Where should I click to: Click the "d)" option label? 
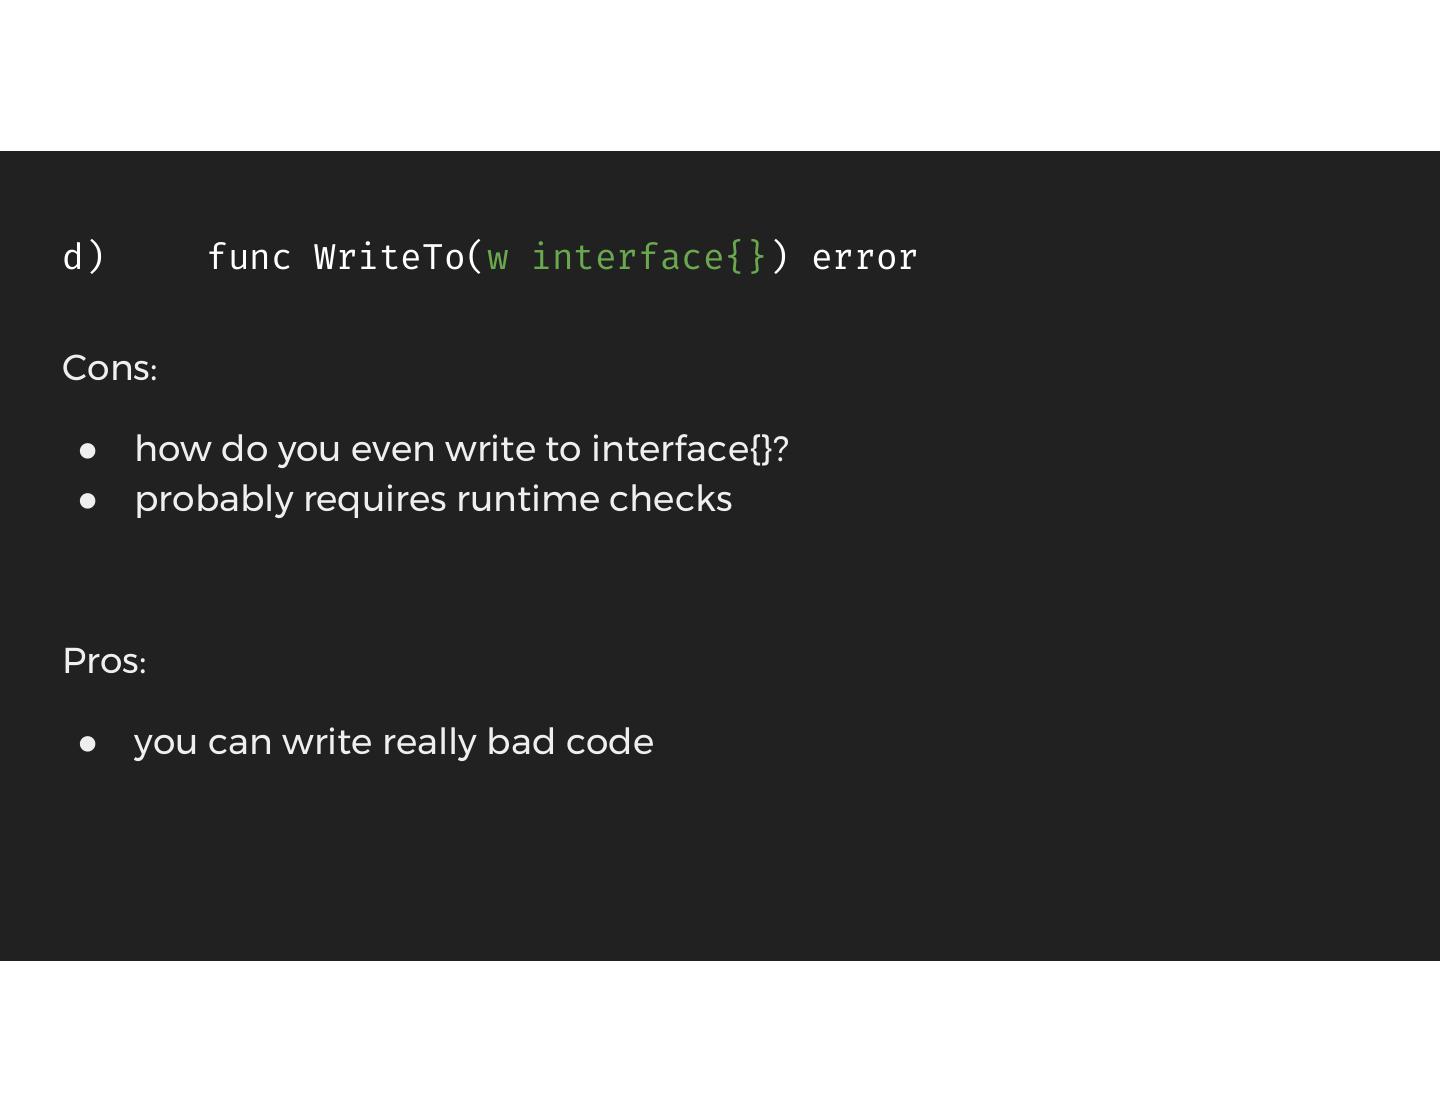(x=83, y=258)
